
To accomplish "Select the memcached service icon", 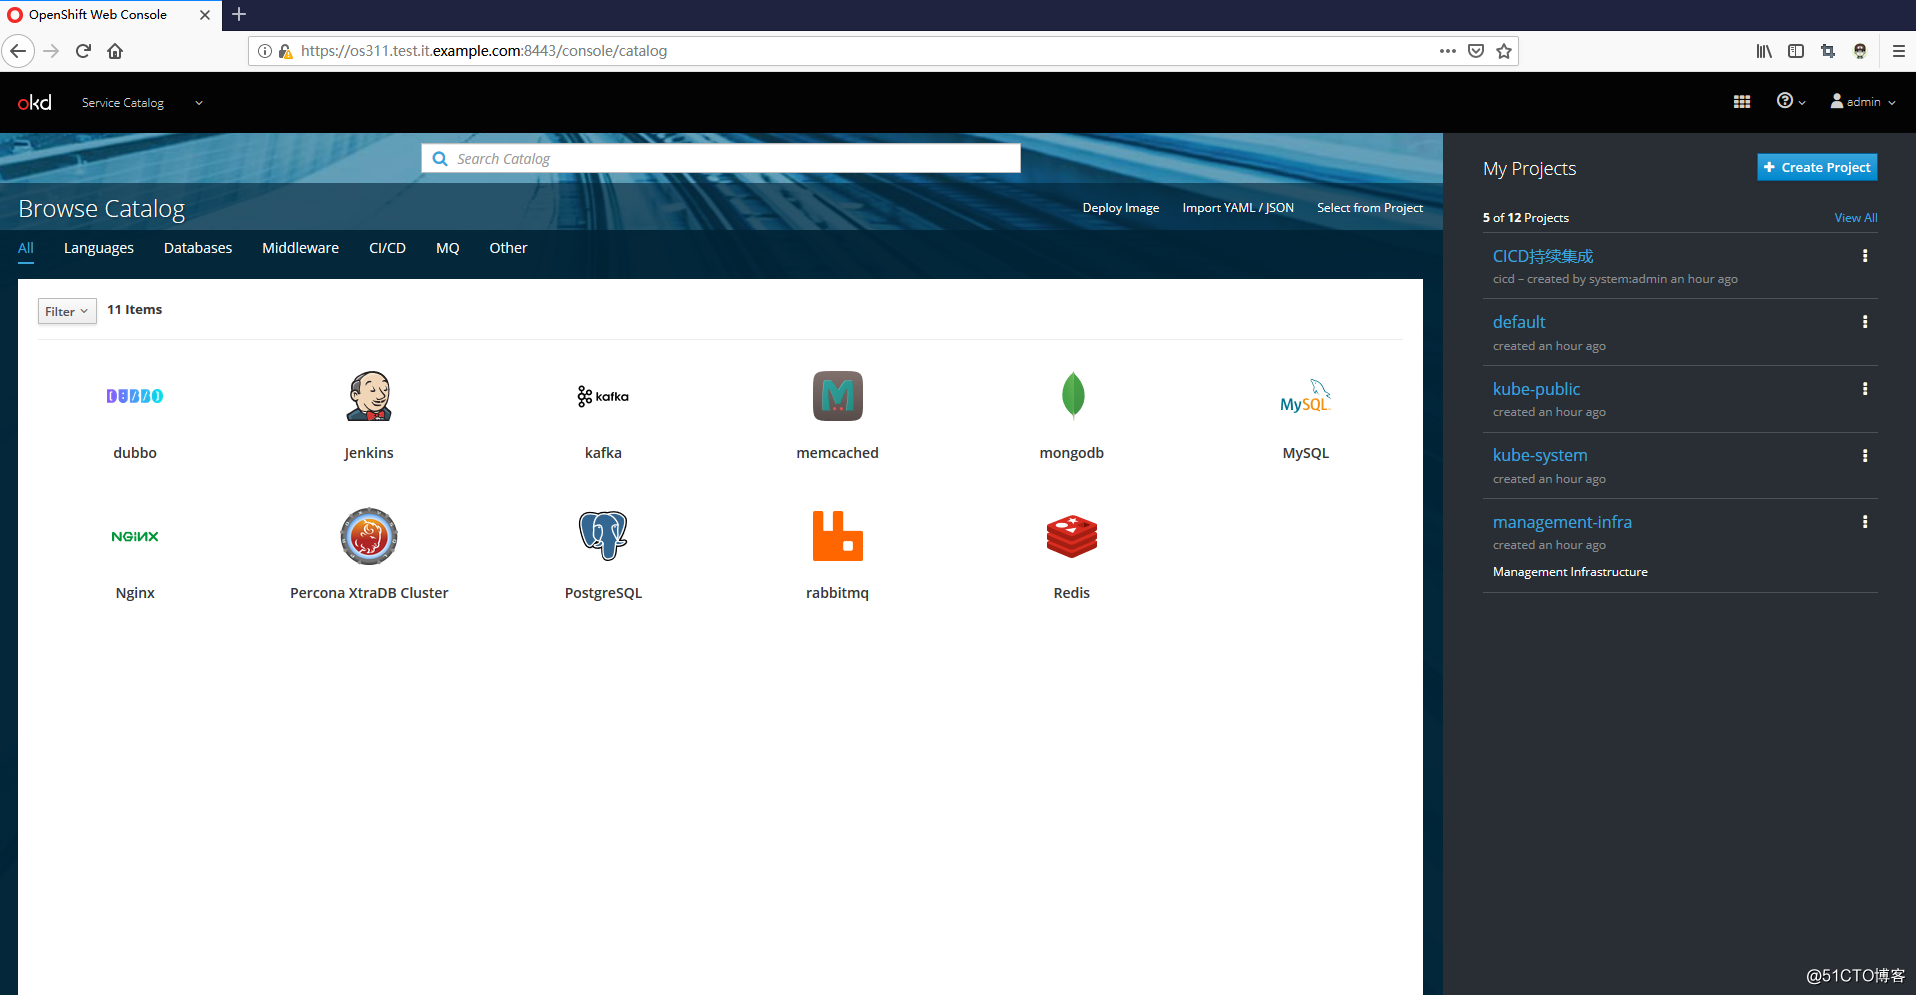I will 838,396.
